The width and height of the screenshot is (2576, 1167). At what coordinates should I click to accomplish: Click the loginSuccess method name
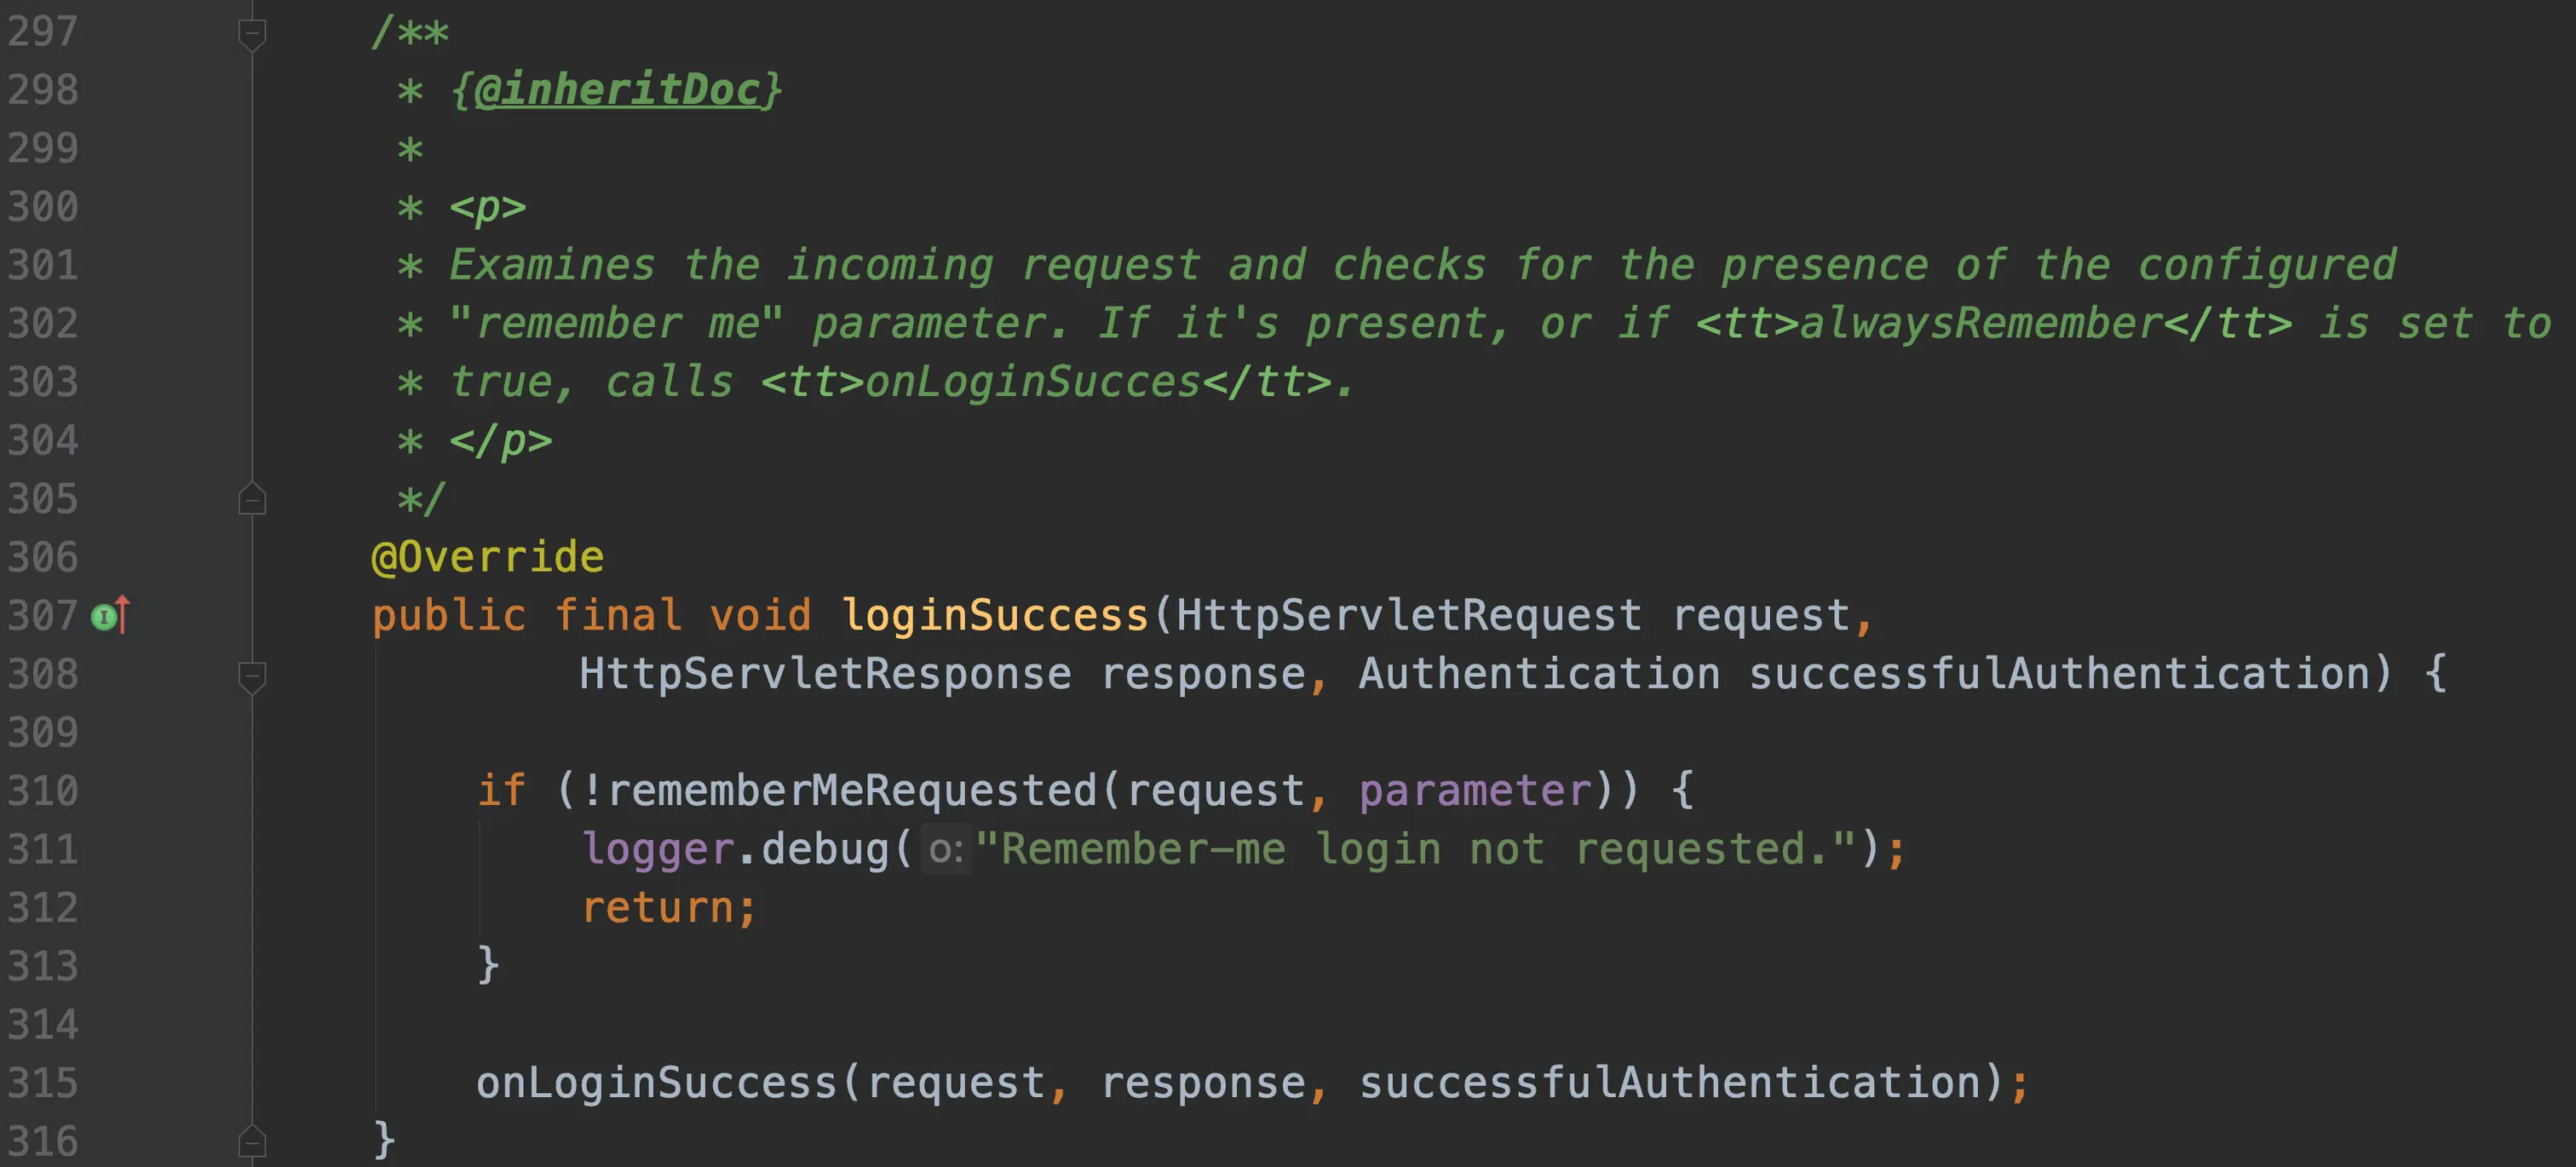coord(995,615)
